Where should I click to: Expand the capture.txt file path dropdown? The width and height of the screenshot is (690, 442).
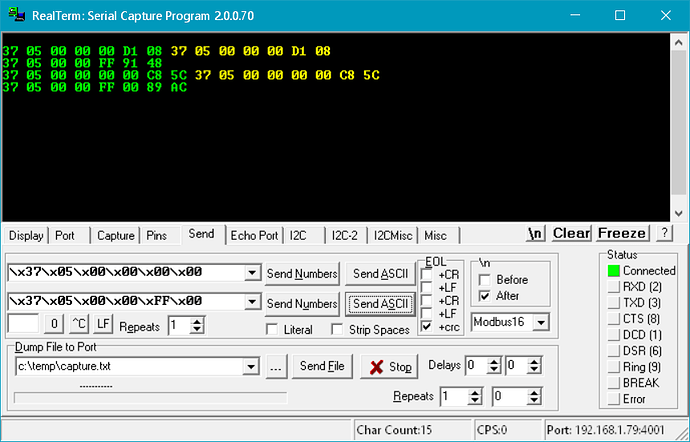point(251,366)
